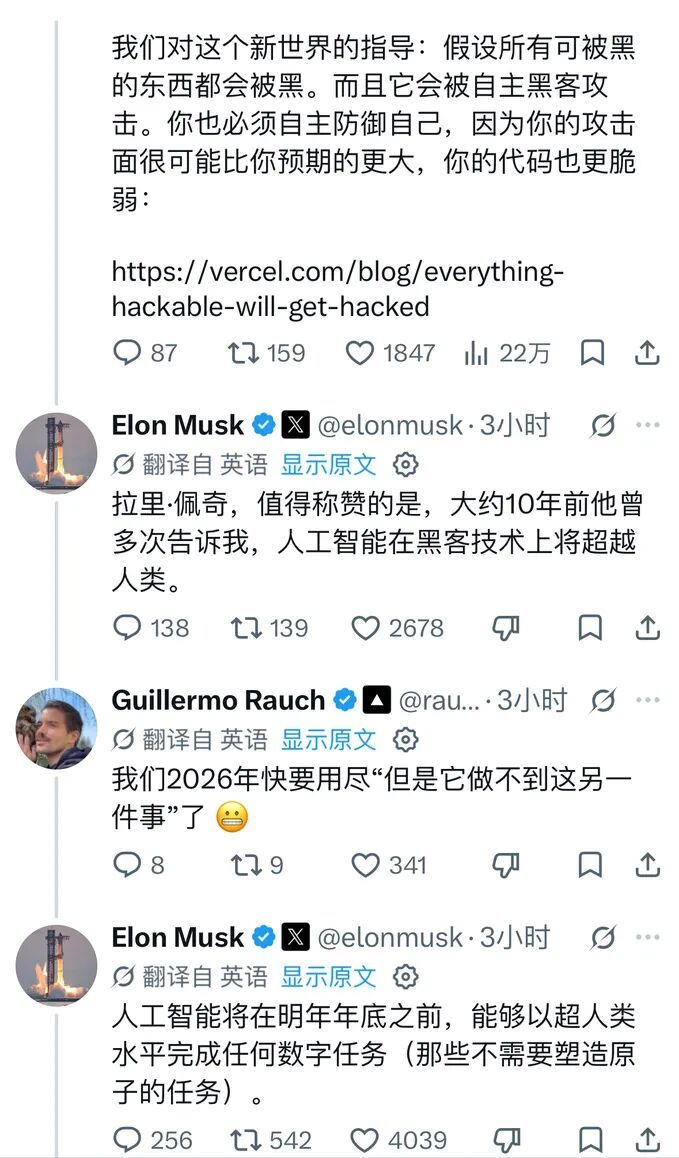Share the vercel blog tweet
679x1158 pixels.
pos(647,353)
